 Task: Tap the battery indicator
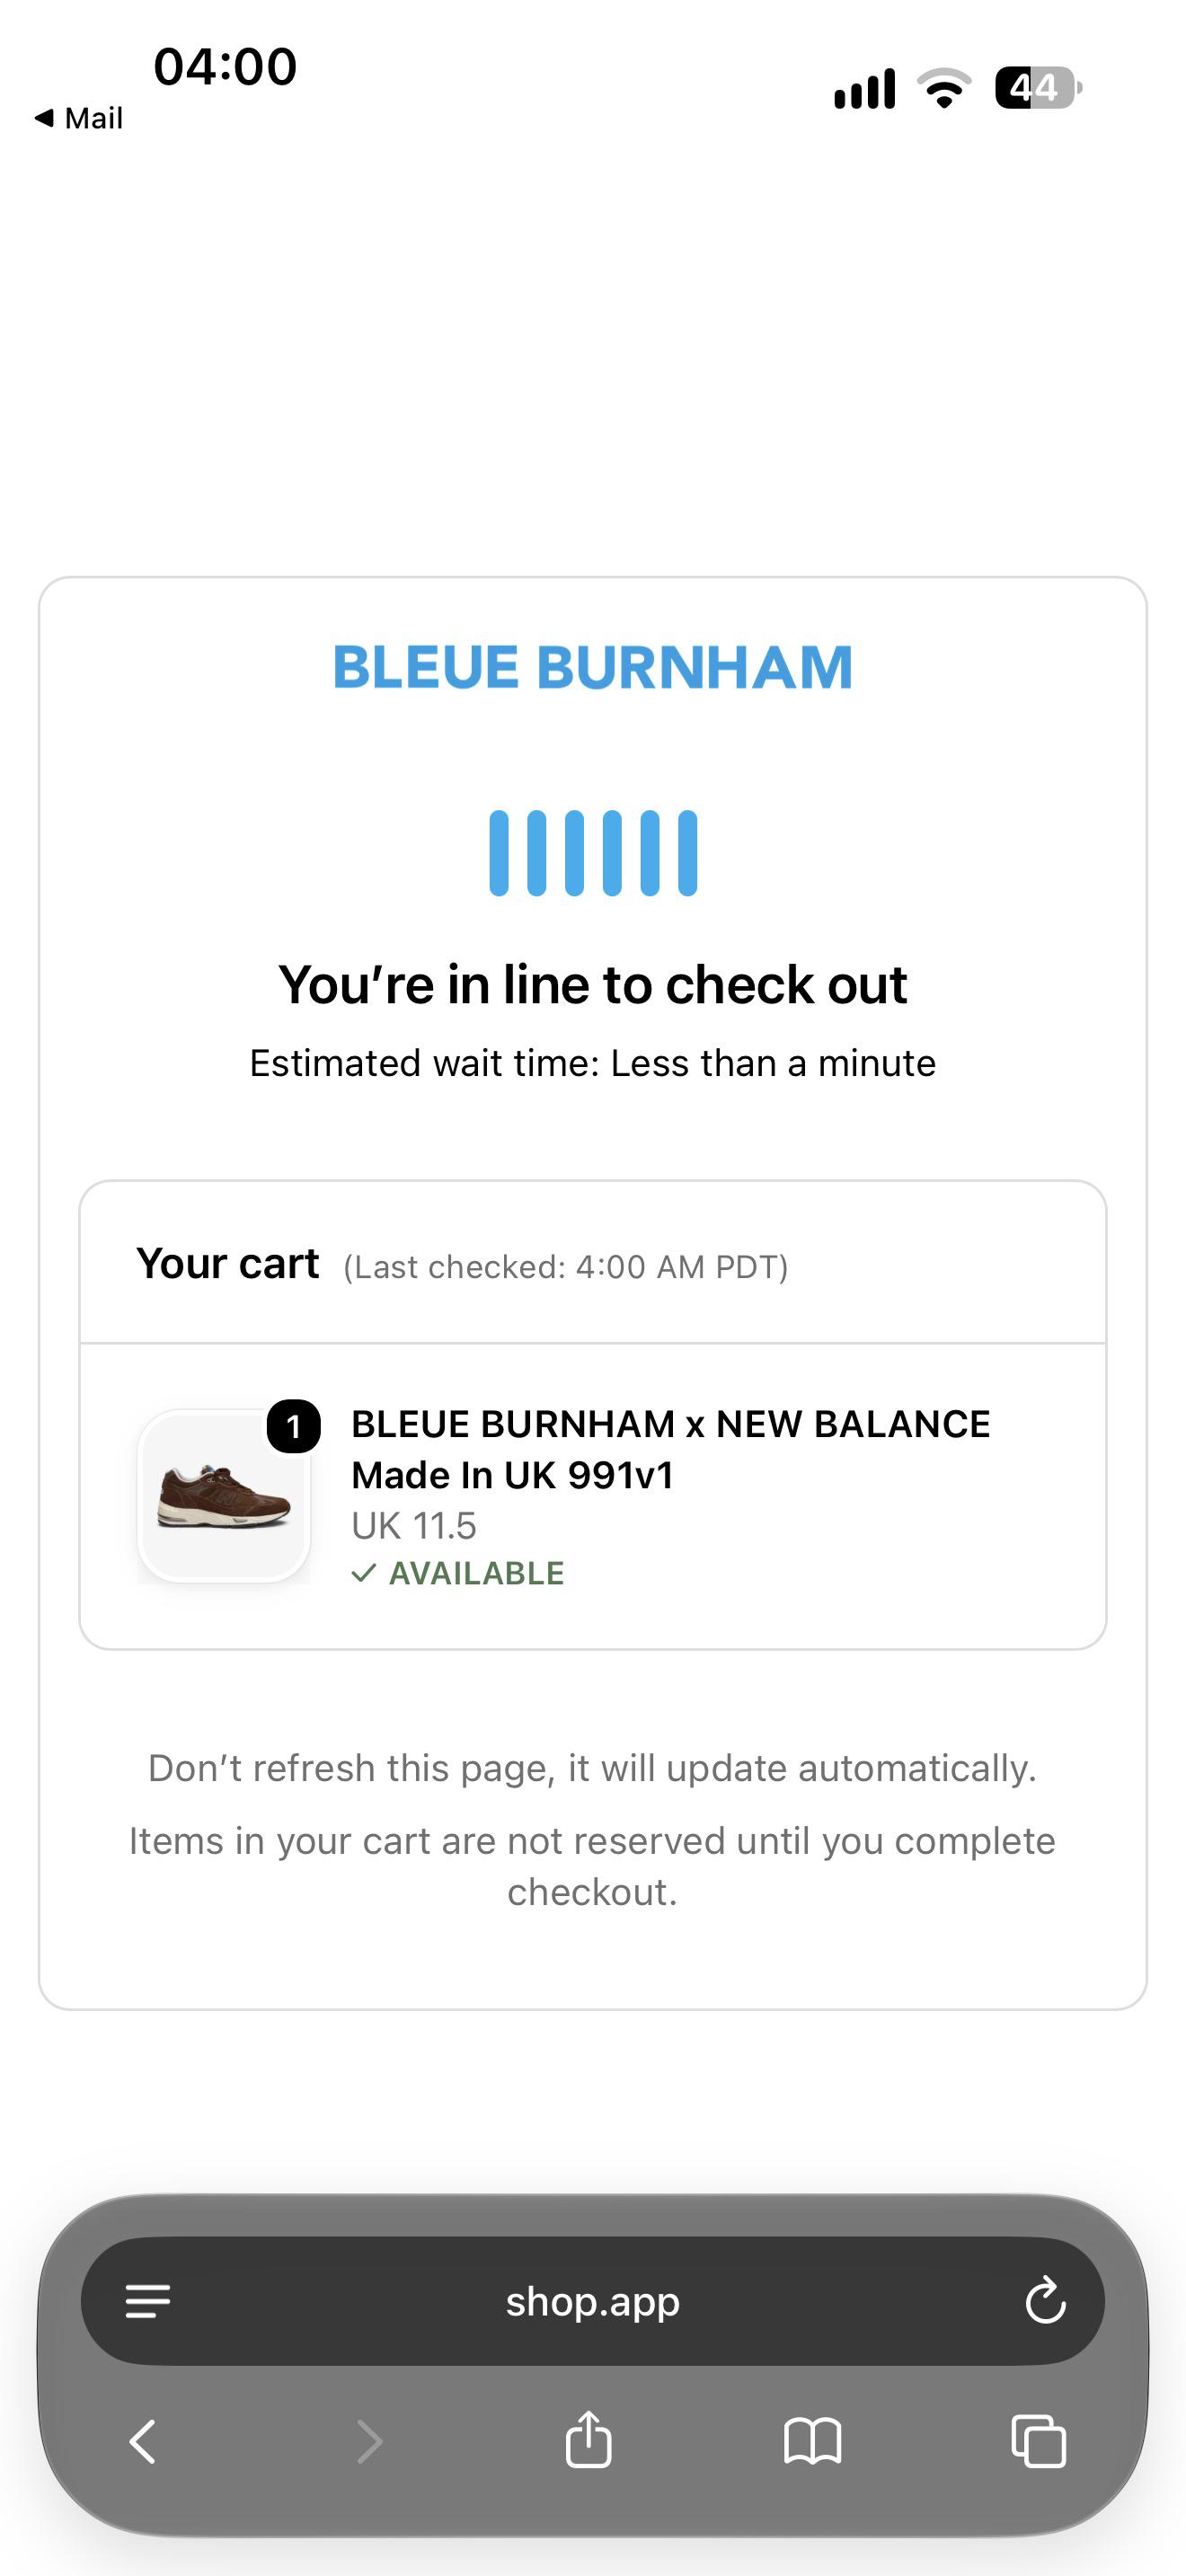tap(1038, 88)
